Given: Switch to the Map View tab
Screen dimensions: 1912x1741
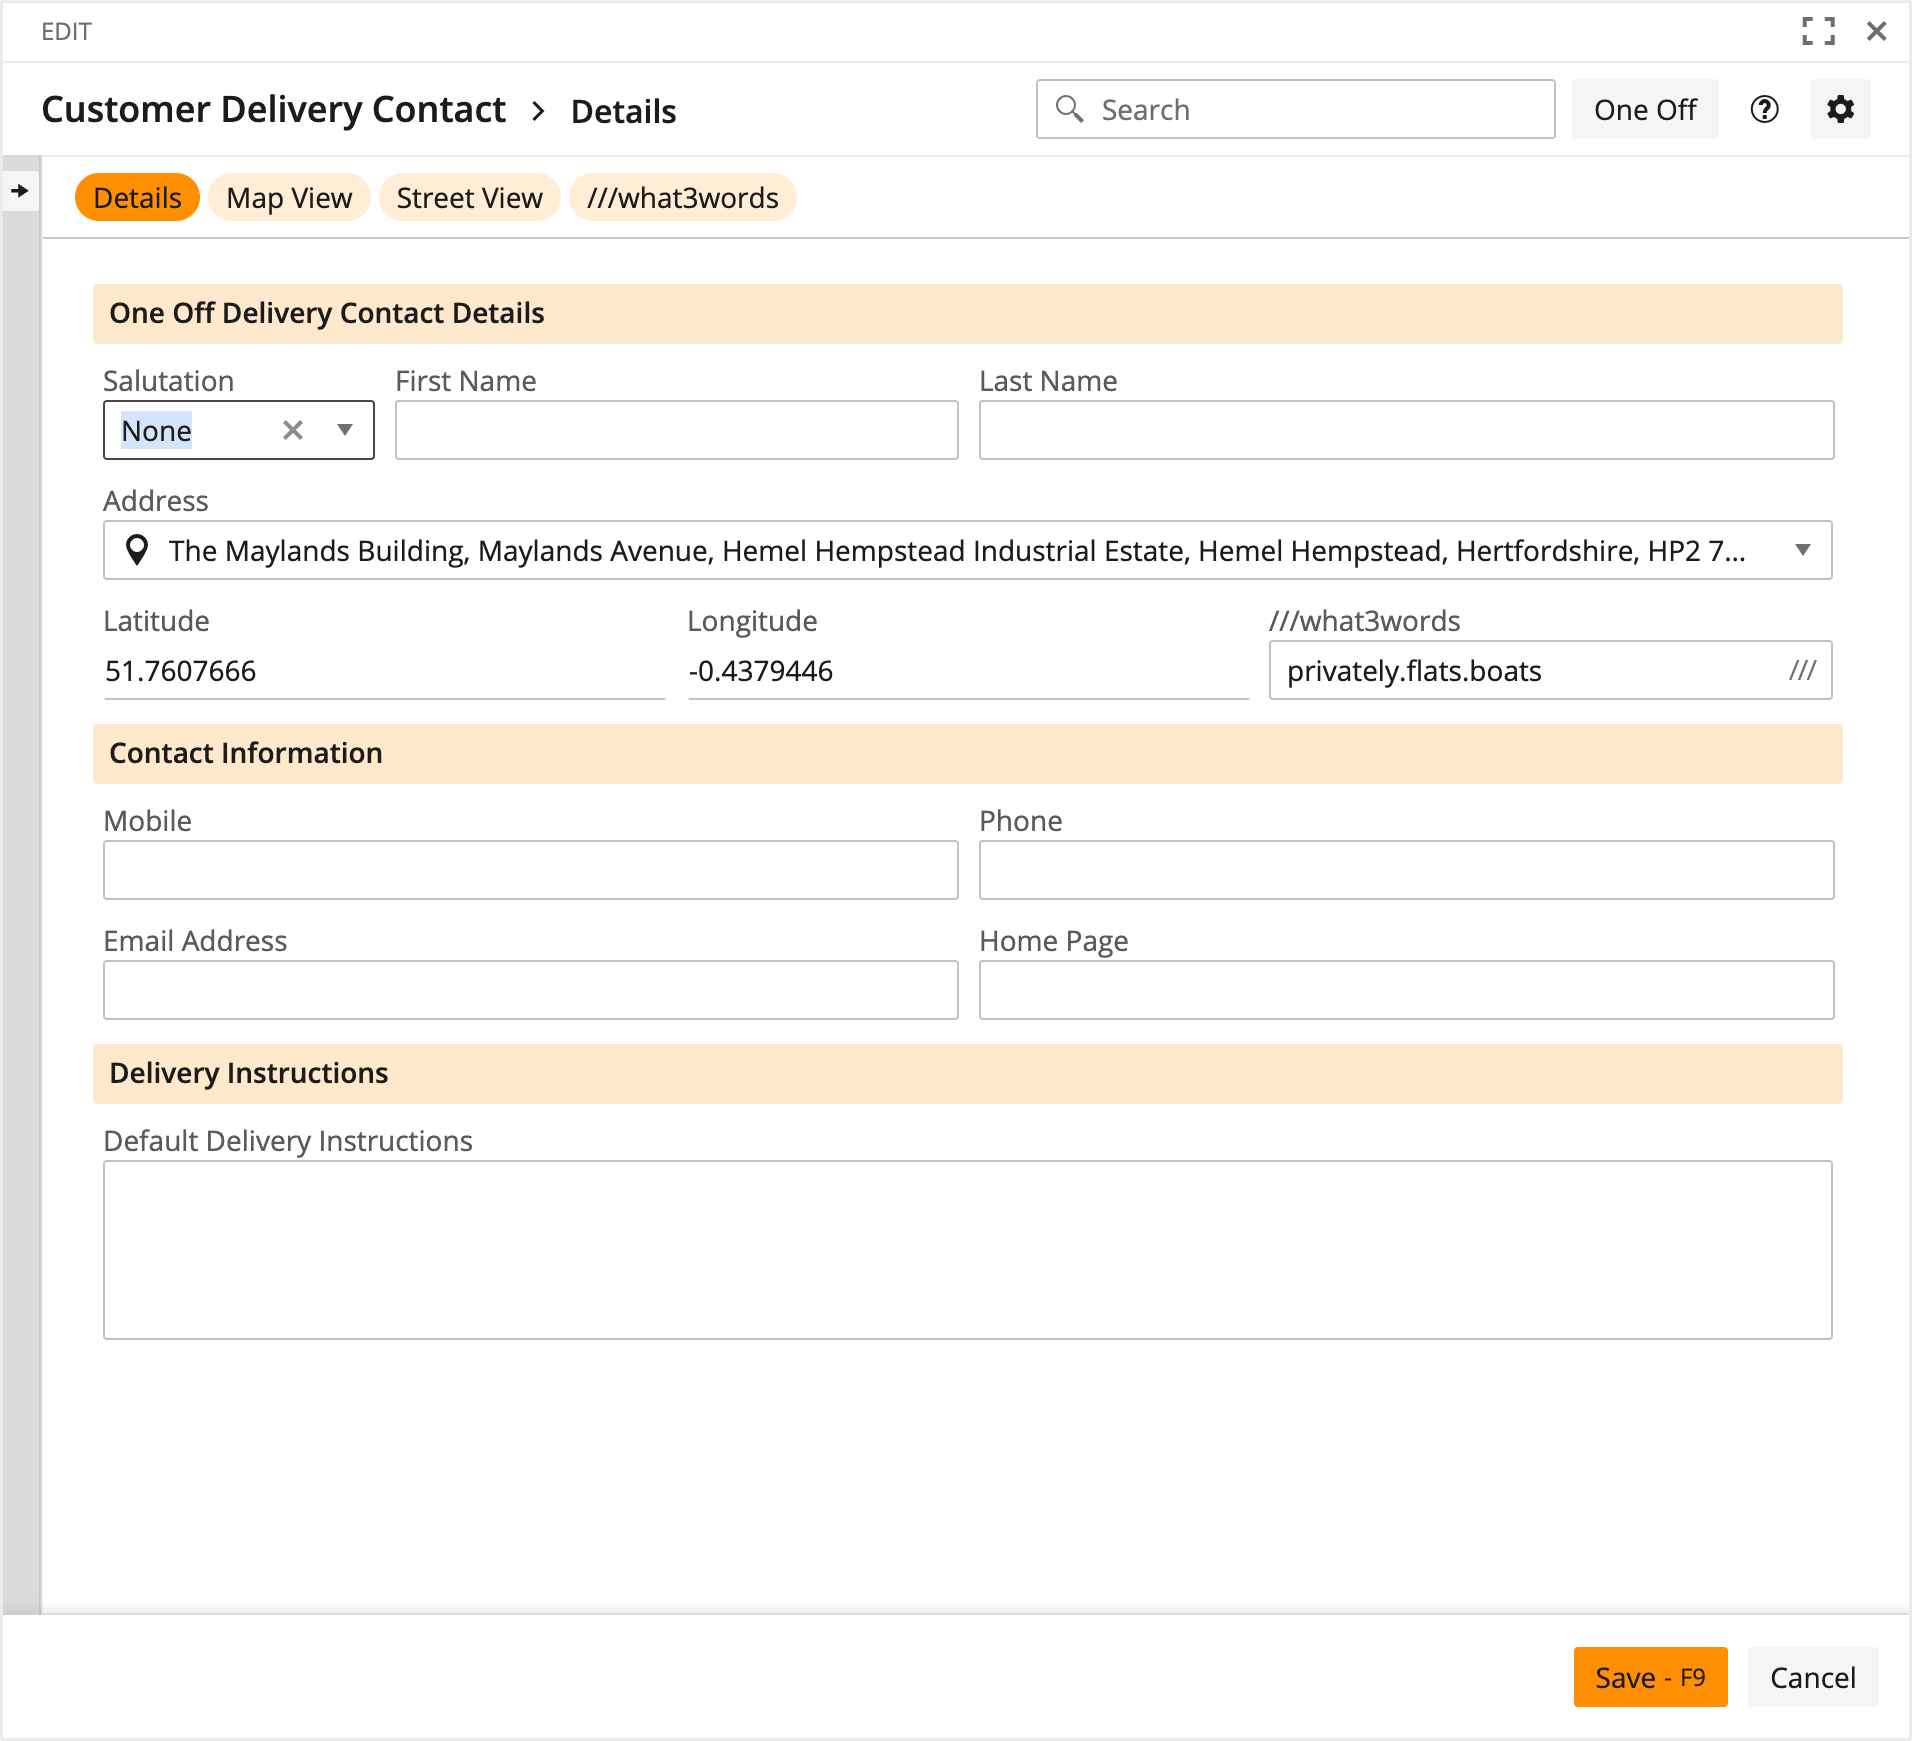Looking at the screenshot, I should pos(289,198).
